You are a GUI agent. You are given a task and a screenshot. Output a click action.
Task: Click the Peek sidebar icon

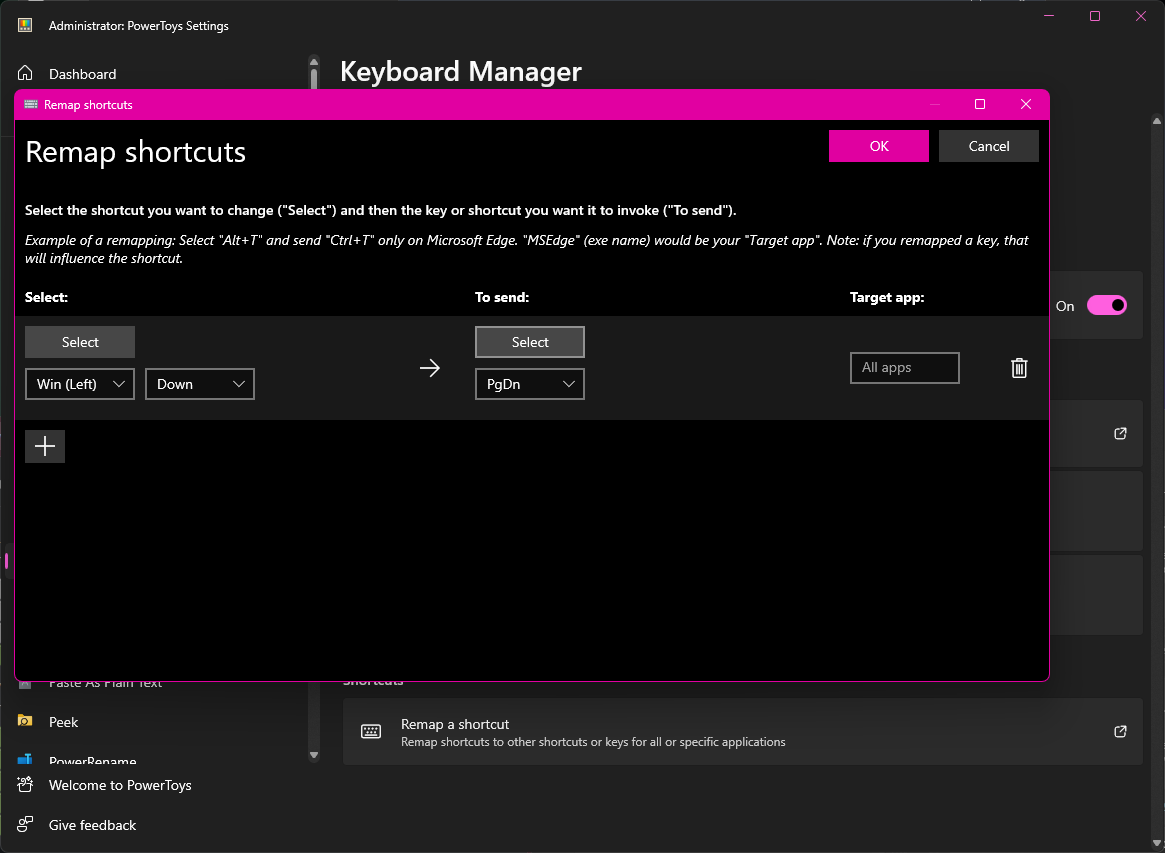pos(24,721)
